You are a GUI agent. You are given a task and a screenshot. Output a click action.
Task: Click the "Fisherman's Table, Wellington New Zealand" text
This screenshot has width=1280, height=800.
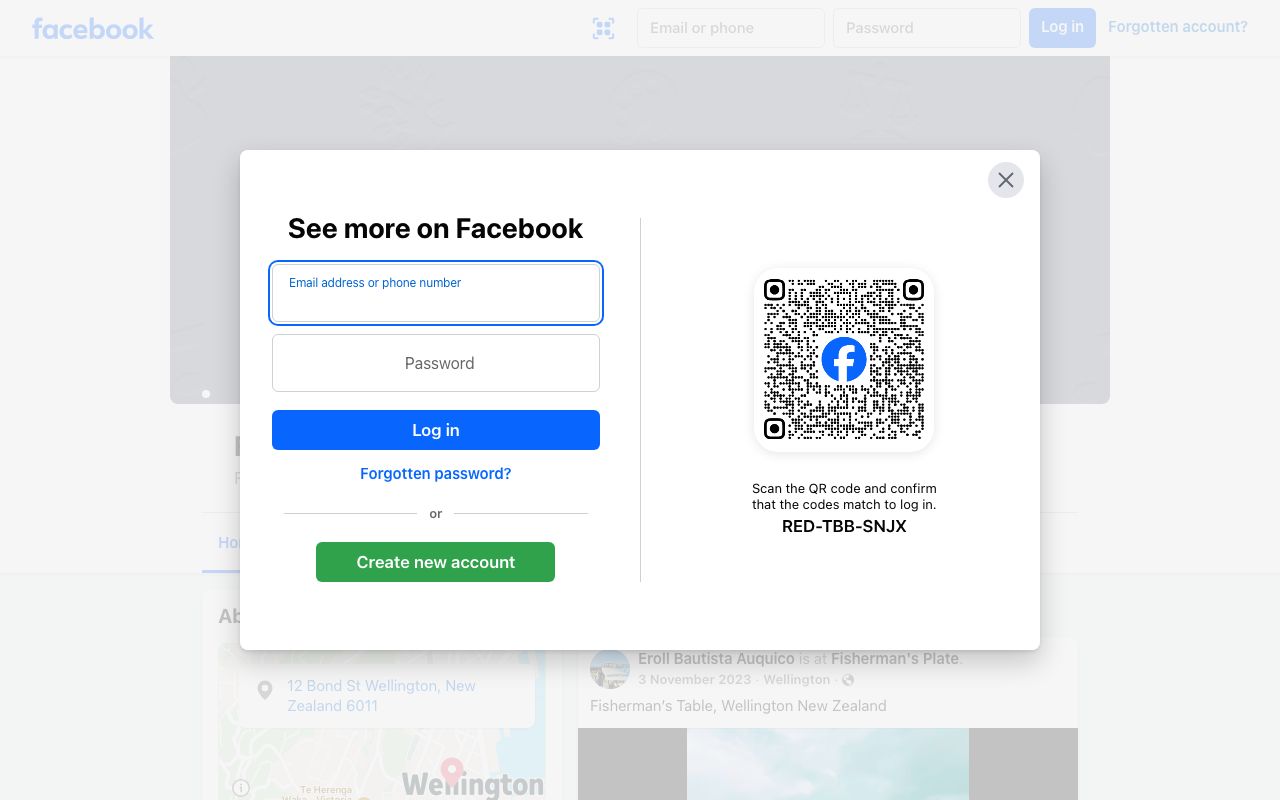coord(738,706)
